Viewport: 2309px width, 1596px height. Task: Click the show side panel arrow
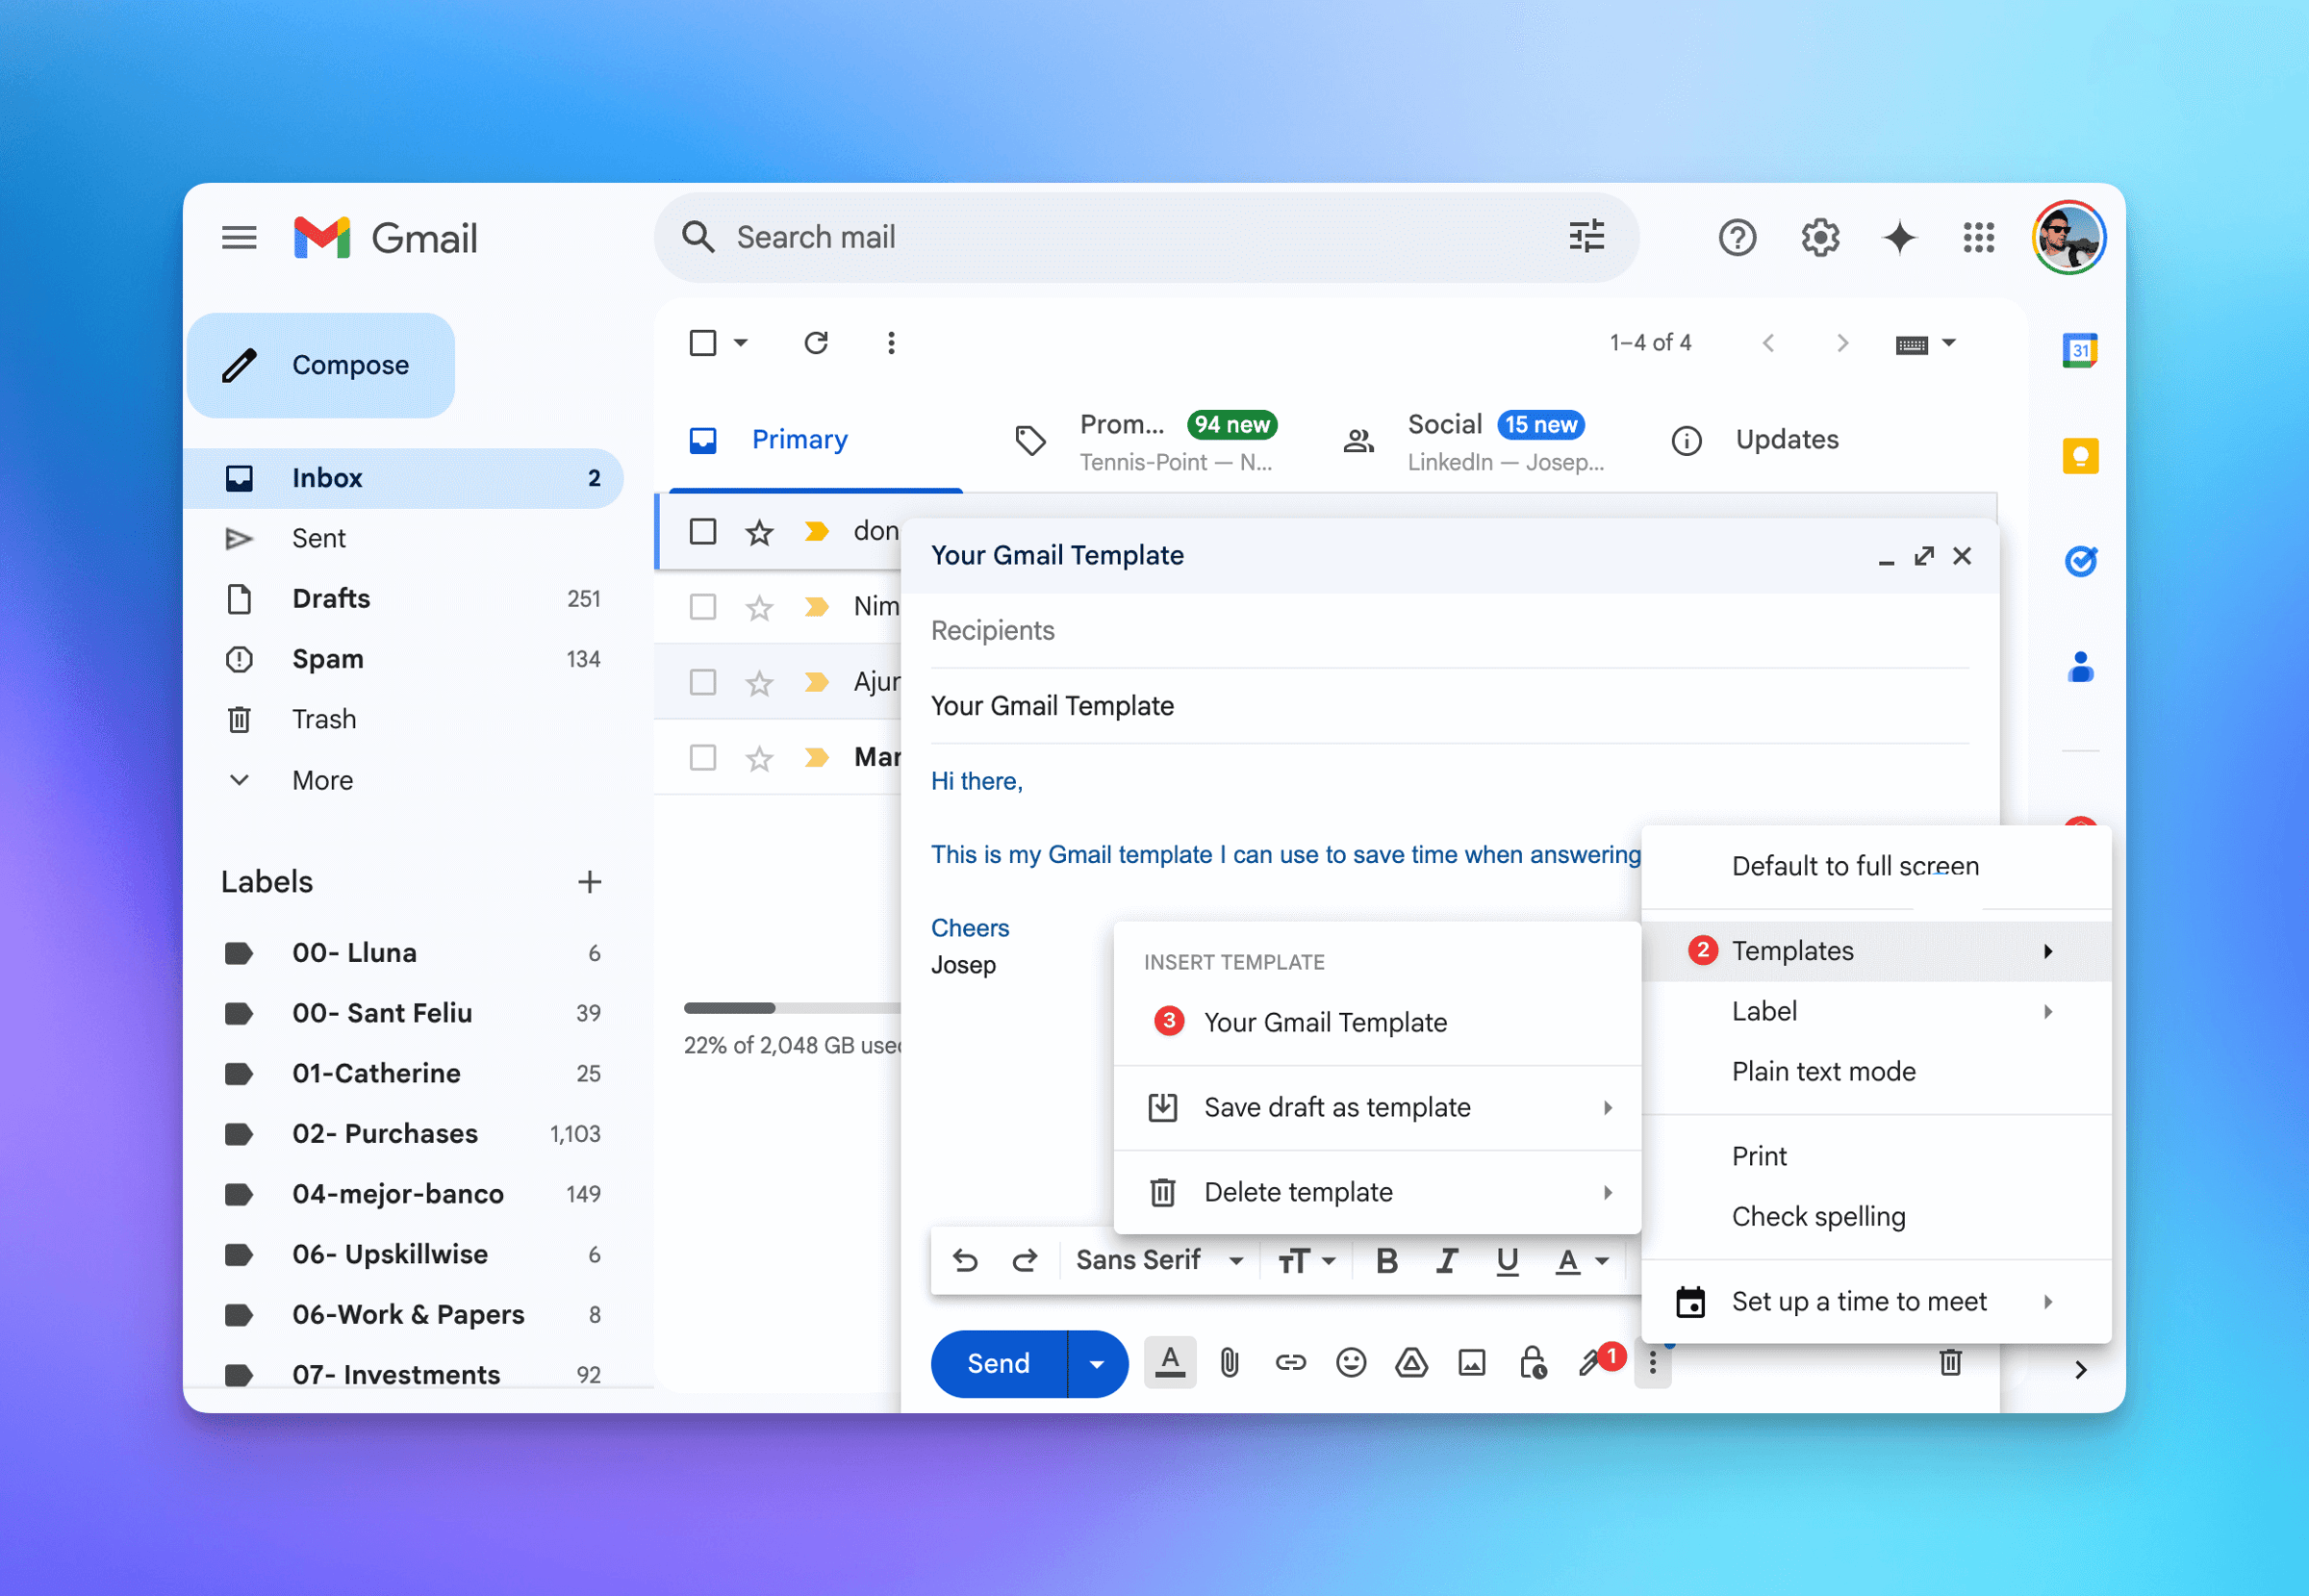click(x=2080, y=1370)
